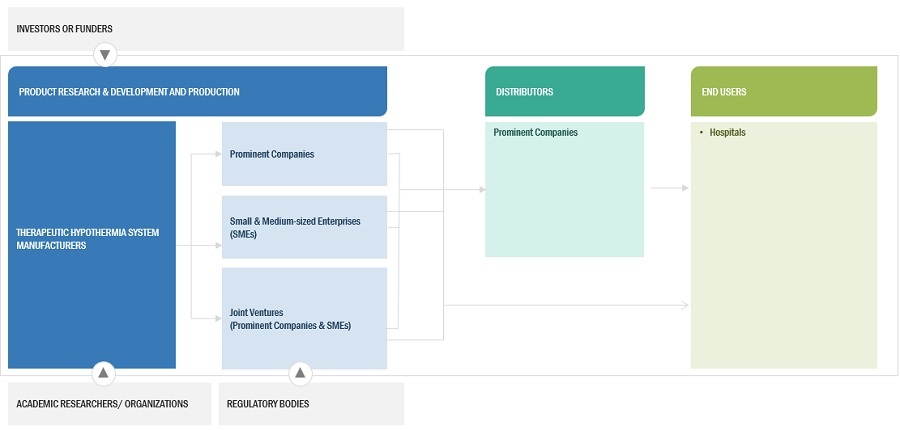
Task: Click the End Users header
Action: [783, 92]
